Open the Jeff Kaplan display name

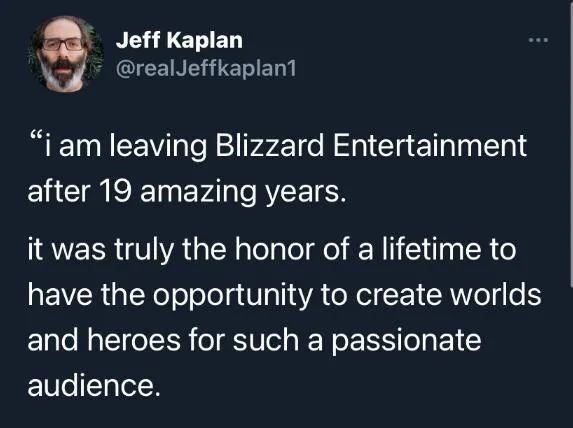179,40
